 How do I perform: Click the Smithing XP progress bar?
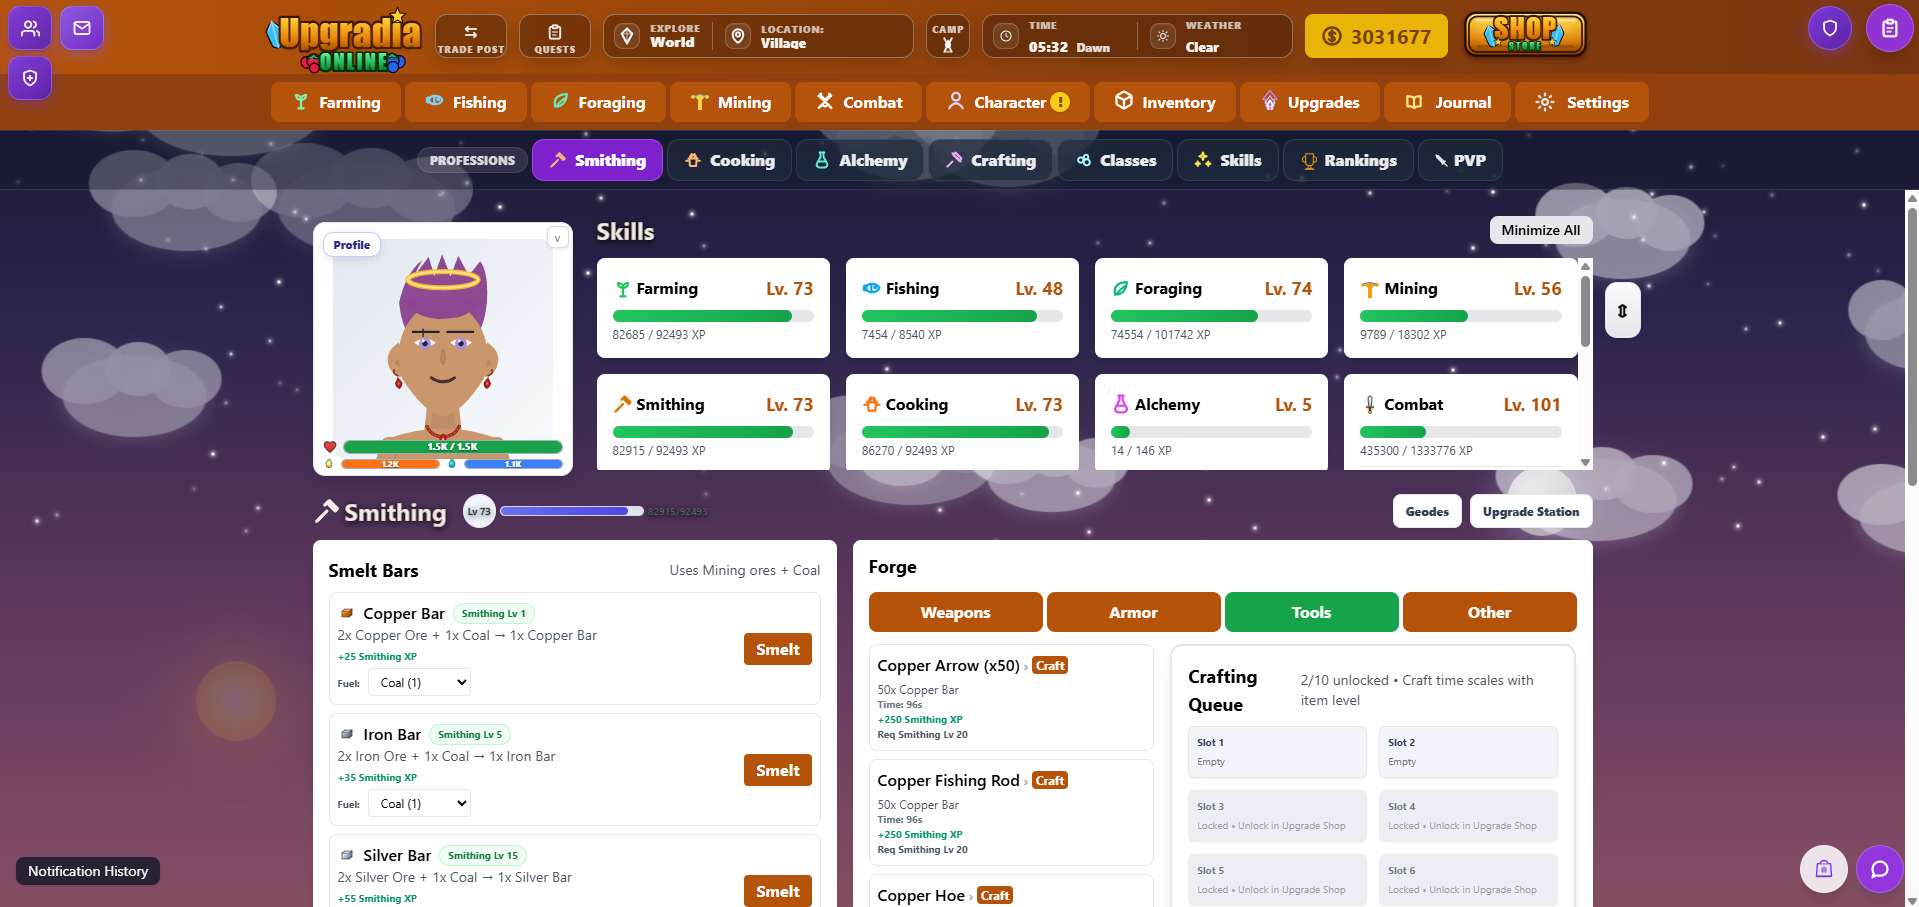pyautogui.click(x=571, y=511)
